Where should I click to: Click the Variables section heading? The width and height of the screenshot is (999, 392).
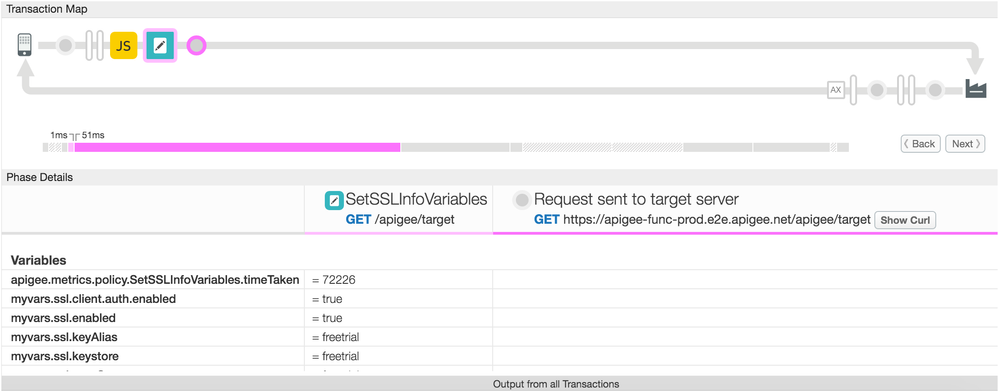[x=39, y=260]
